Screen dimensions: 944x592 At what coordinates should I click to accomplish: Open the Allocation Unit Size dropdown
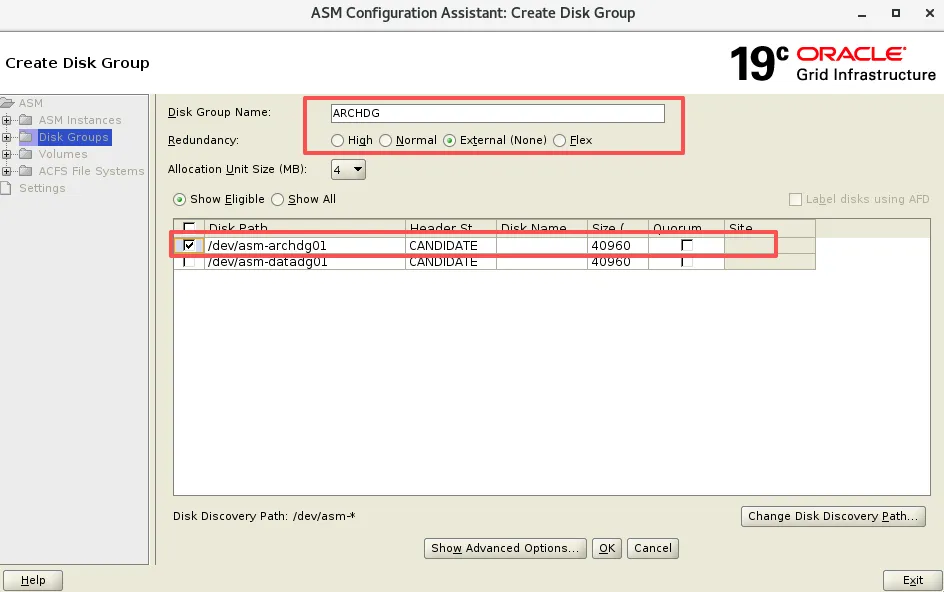[348, 169]
